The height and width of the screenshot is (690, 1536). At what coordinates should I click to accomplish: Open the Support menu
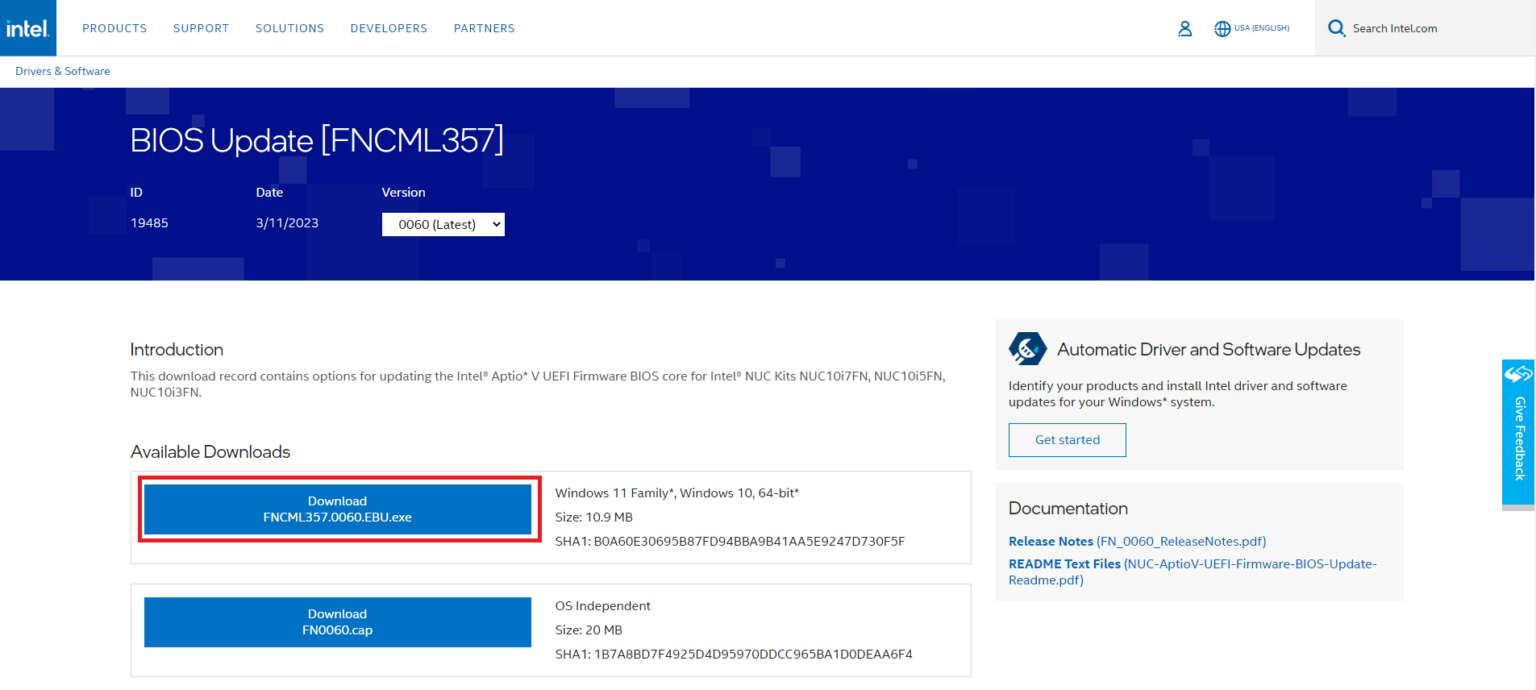coord(201,28)
